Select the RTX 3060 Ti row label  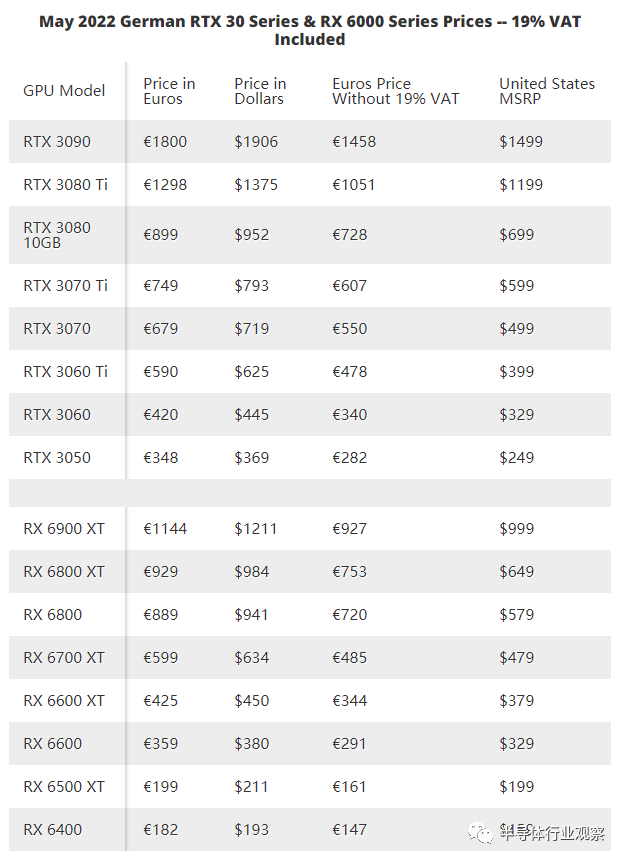65,372
